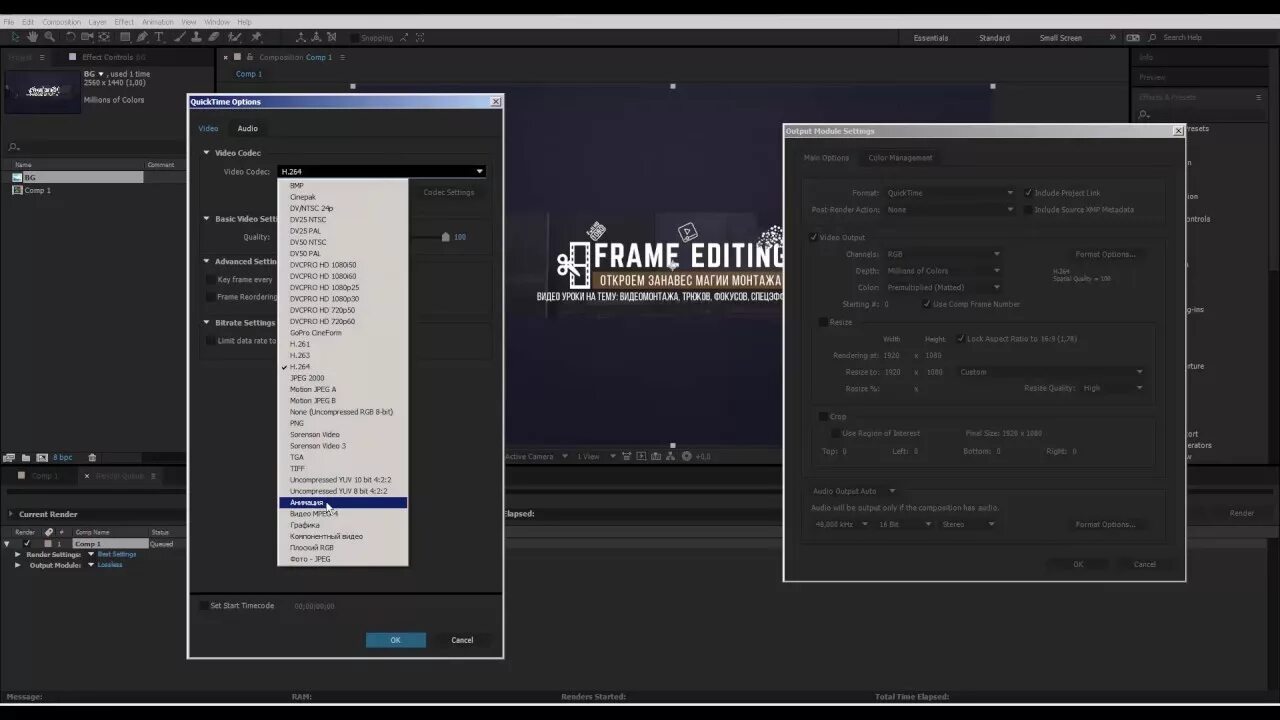Toggle Render checkbox for Comp 1 queue item
The image size is (1280, 720).
point(27,544)
